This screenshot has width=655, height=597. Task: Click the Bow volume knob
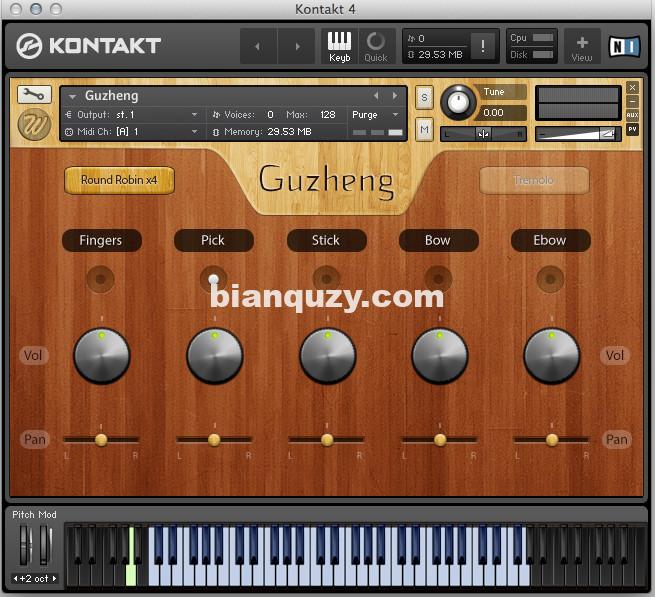tap(439, 356)
